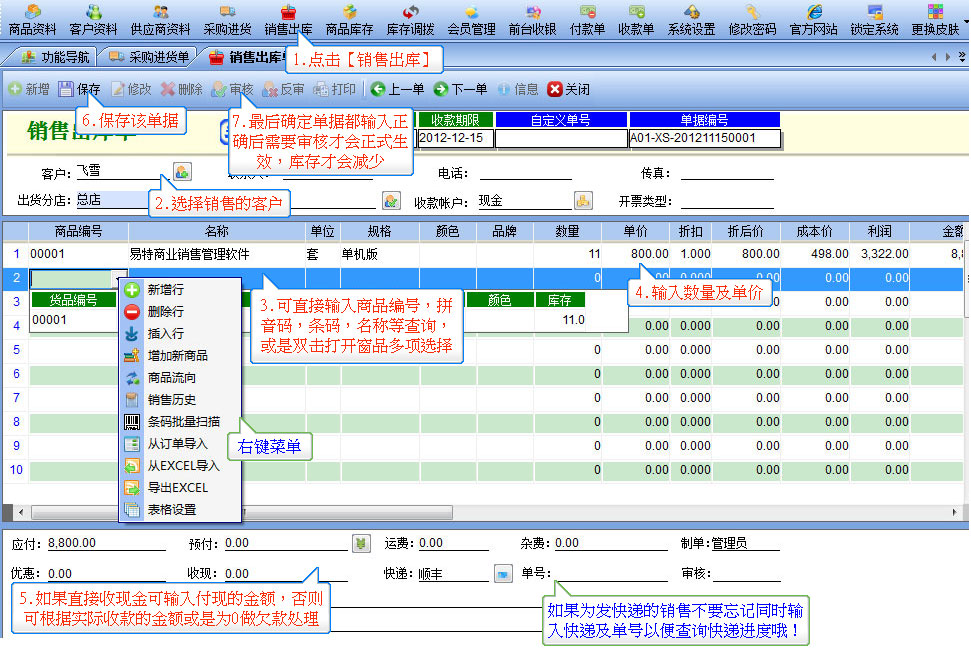Click the customer picker icon beside 客户 field
Screen dimensions: 971x649
click(182, 172)
